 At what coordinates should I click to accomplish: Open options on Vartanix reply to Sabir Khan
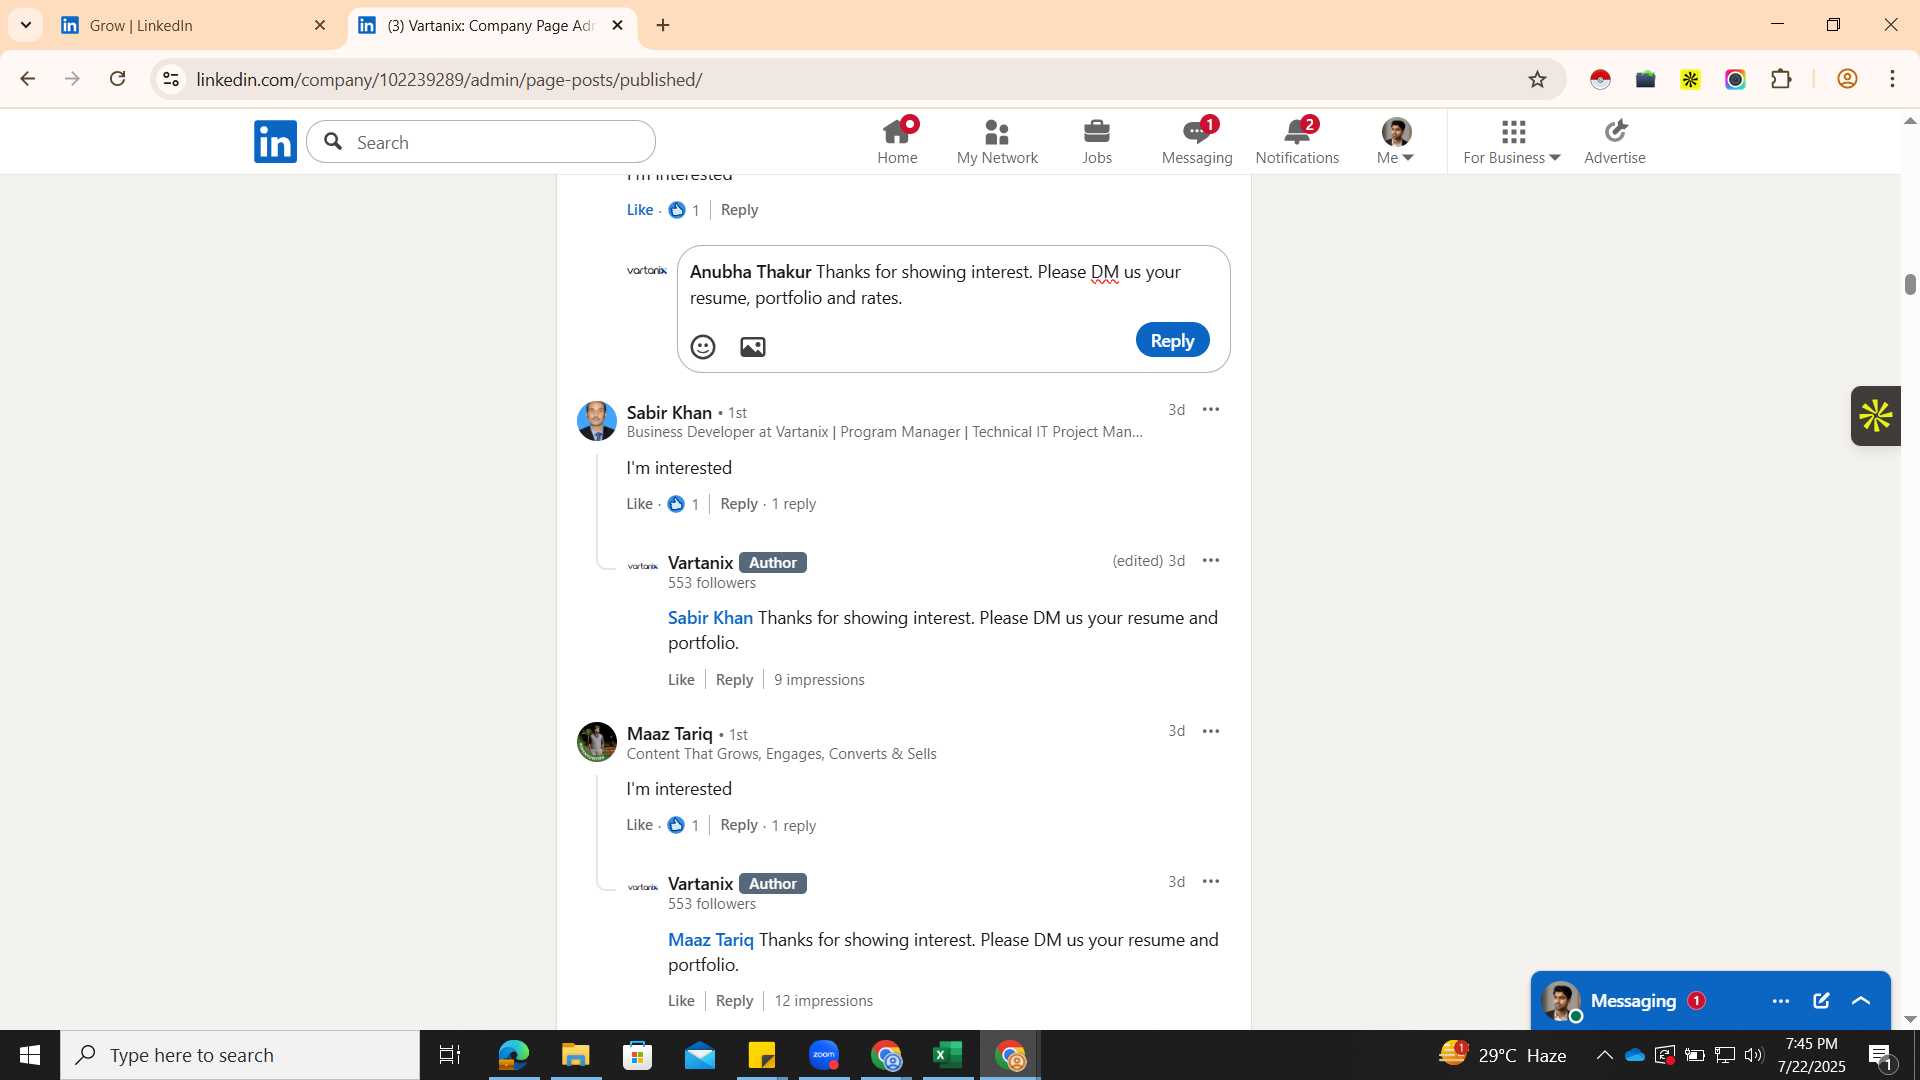(1211, 561)
